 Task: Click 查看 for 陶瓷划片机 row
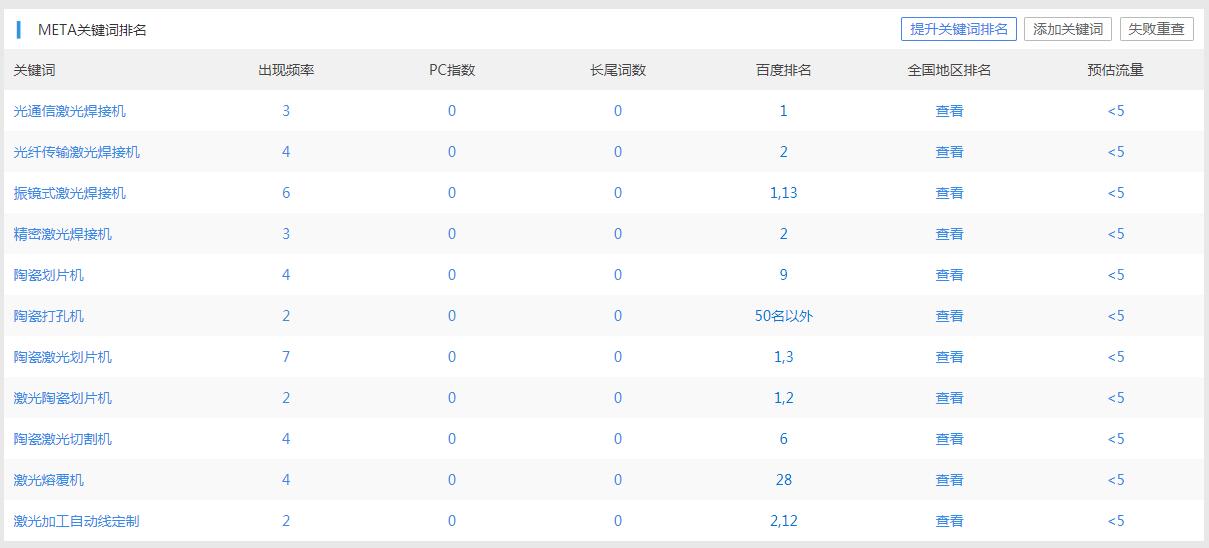pos(949,275)
